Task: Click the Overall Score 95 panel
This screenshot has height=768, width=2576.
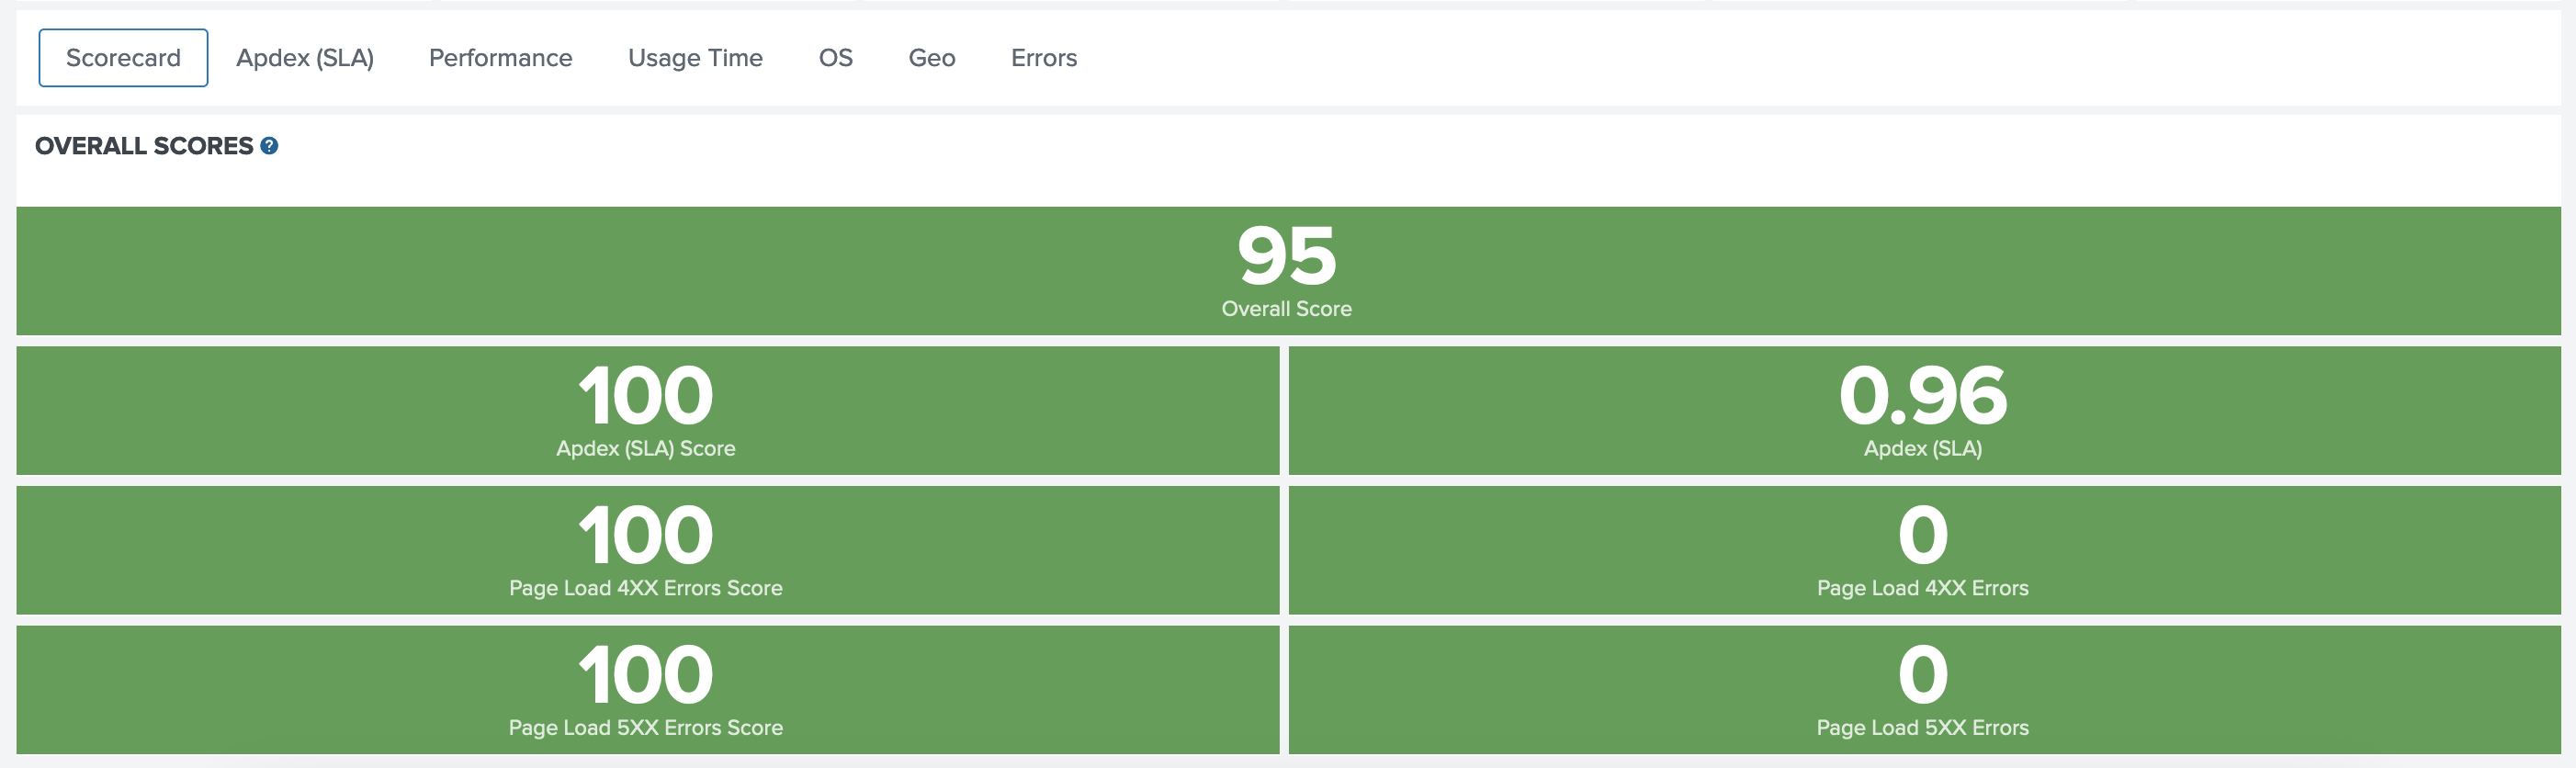Action: click(1287, 270)
